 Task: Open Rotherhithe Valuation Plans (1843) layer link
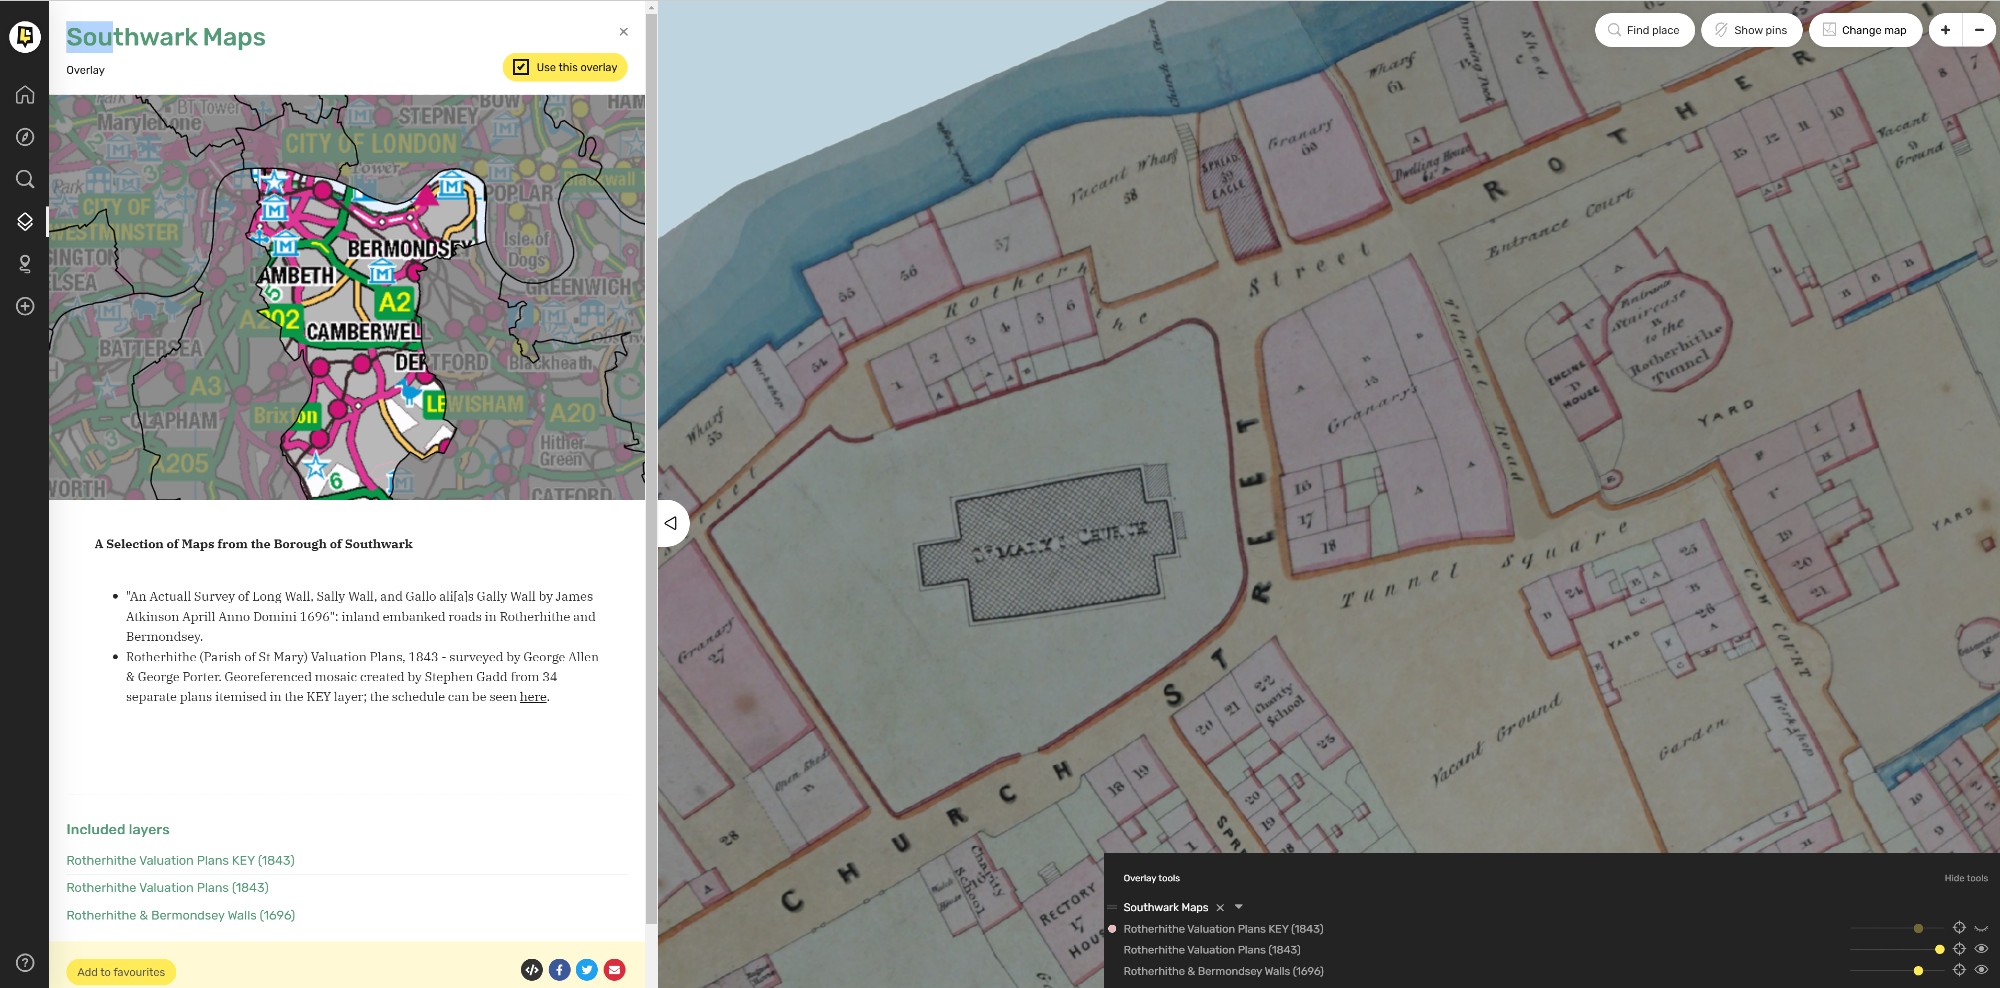click(x=167, y=888)
